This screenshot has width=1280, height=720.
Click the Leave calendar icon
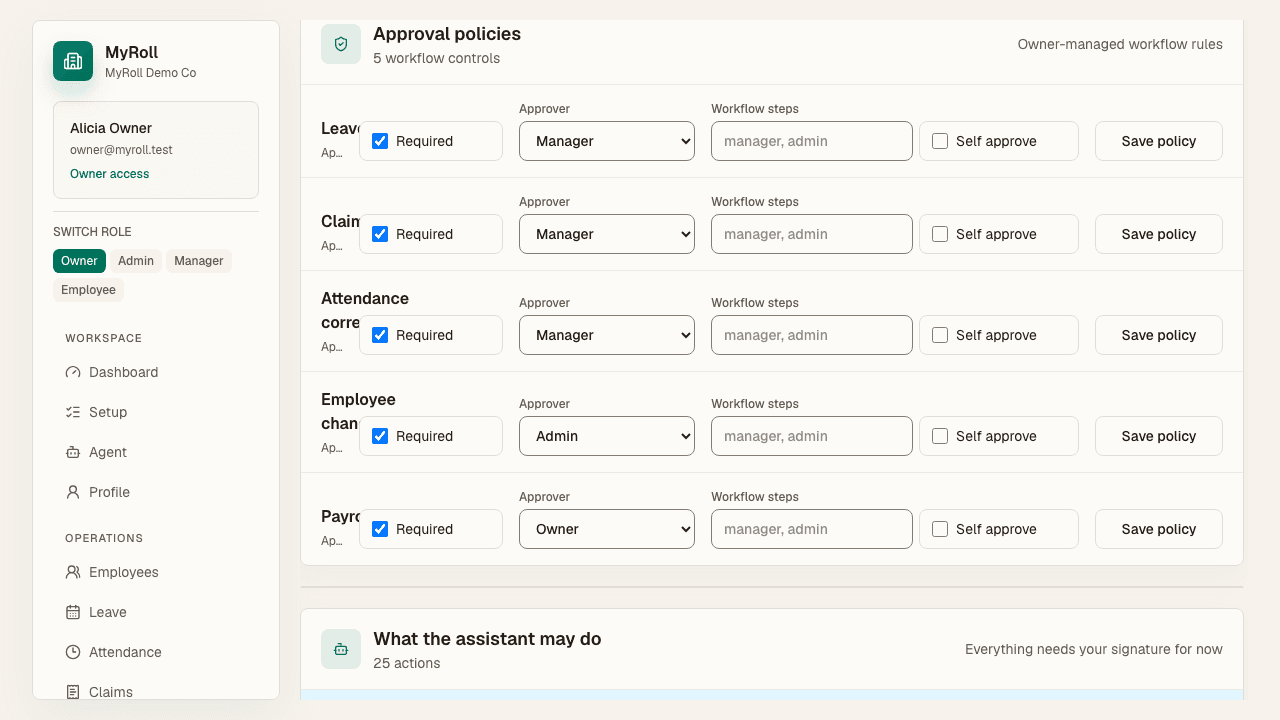[73, 612]
